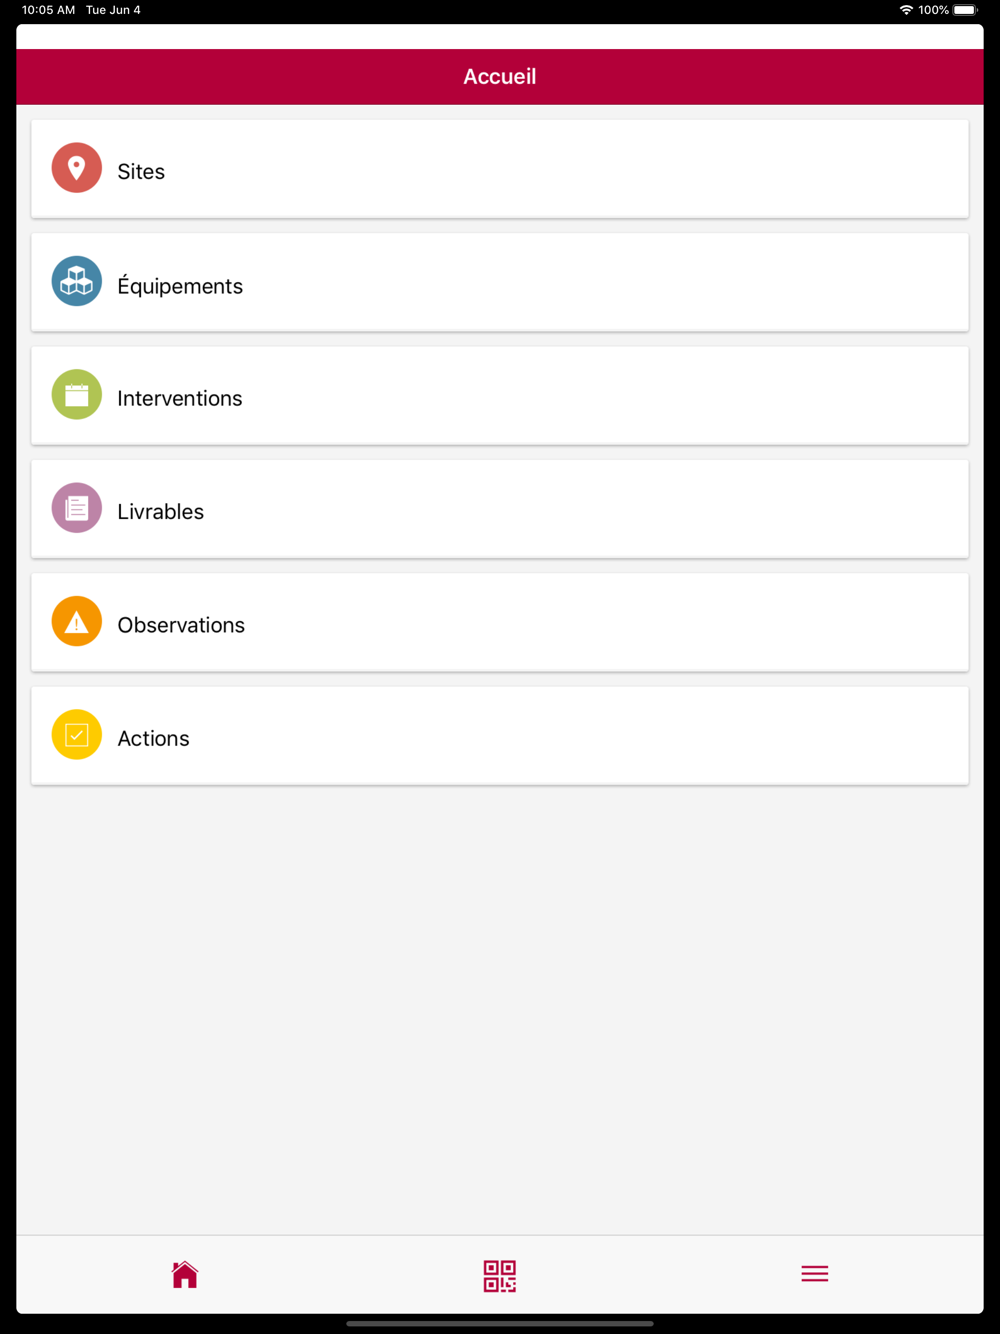The image size is (1000, 1334).
Task: Tap the purple Livrables document icon
Action: (77, 508)
